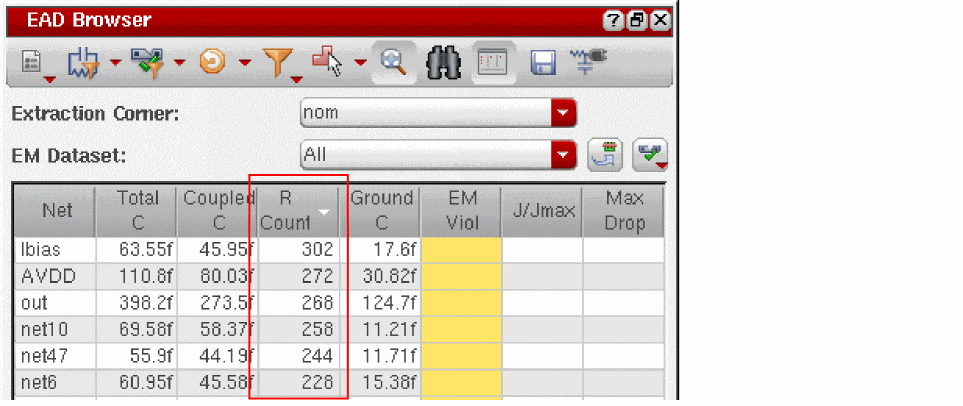Click R Count value 244

click(x=317, y=357)
